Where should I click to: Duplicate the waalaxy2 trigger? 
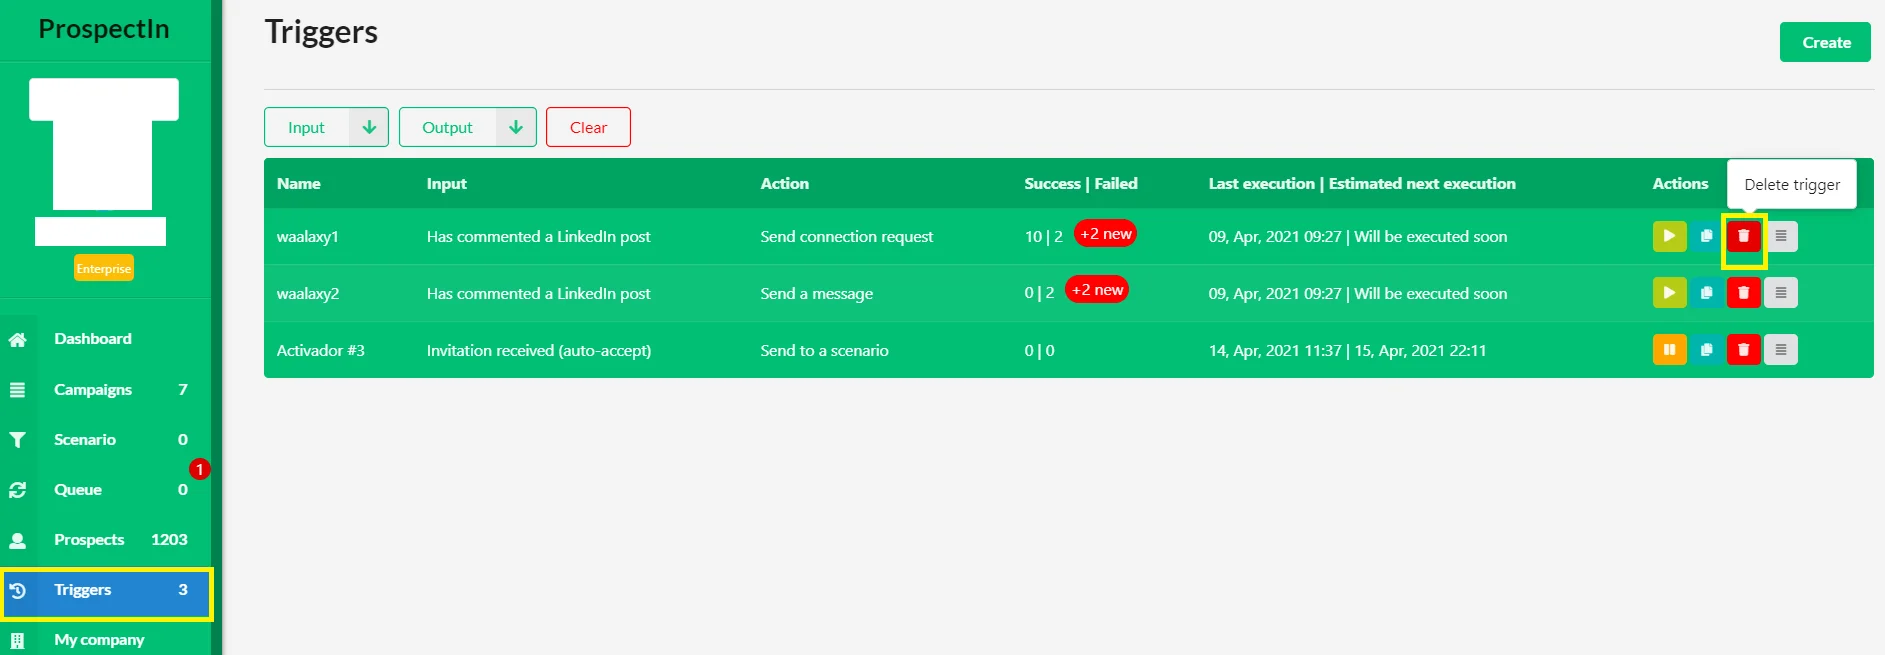[1706, 293]
